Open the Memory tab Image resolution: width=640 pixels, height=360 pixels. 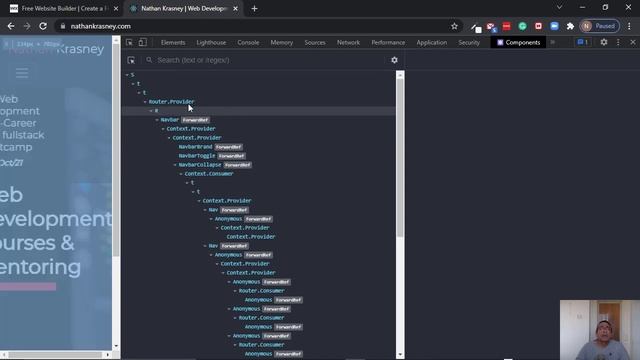pos(282,42)
